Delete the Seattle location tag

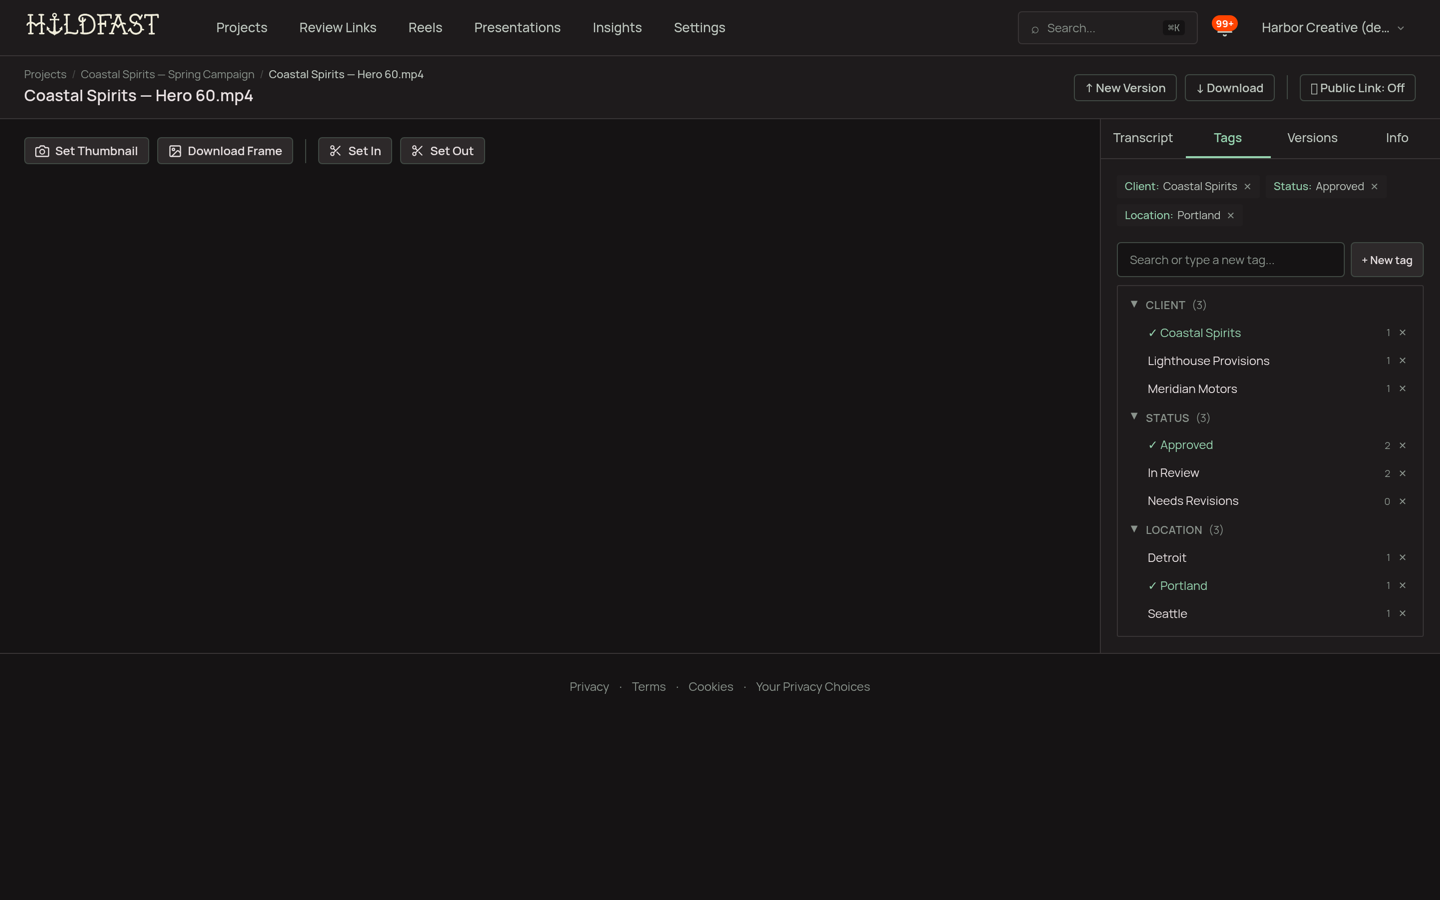(1402, 614)
